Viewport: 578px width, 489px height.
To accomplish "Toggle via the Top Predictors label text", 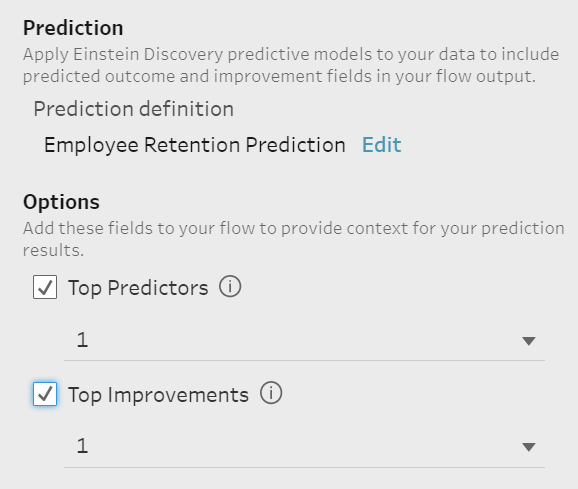I will pyautogui.click(x=138, y=288).
